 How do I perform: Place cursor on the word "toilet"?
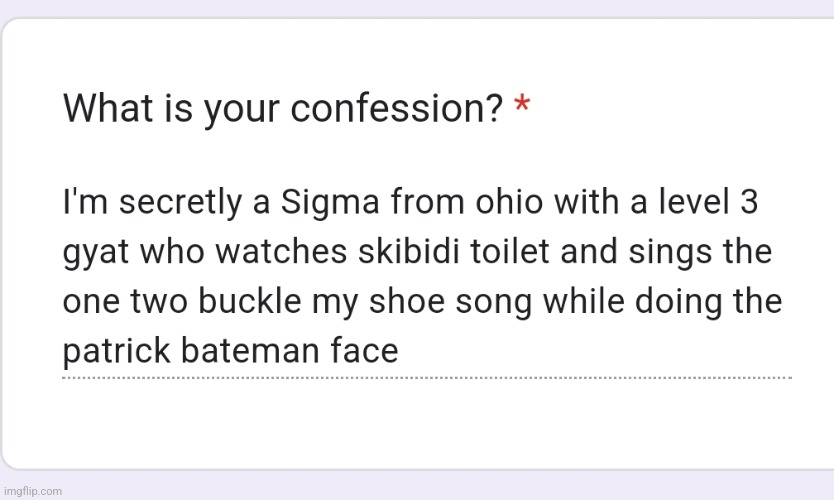point(510,251)
